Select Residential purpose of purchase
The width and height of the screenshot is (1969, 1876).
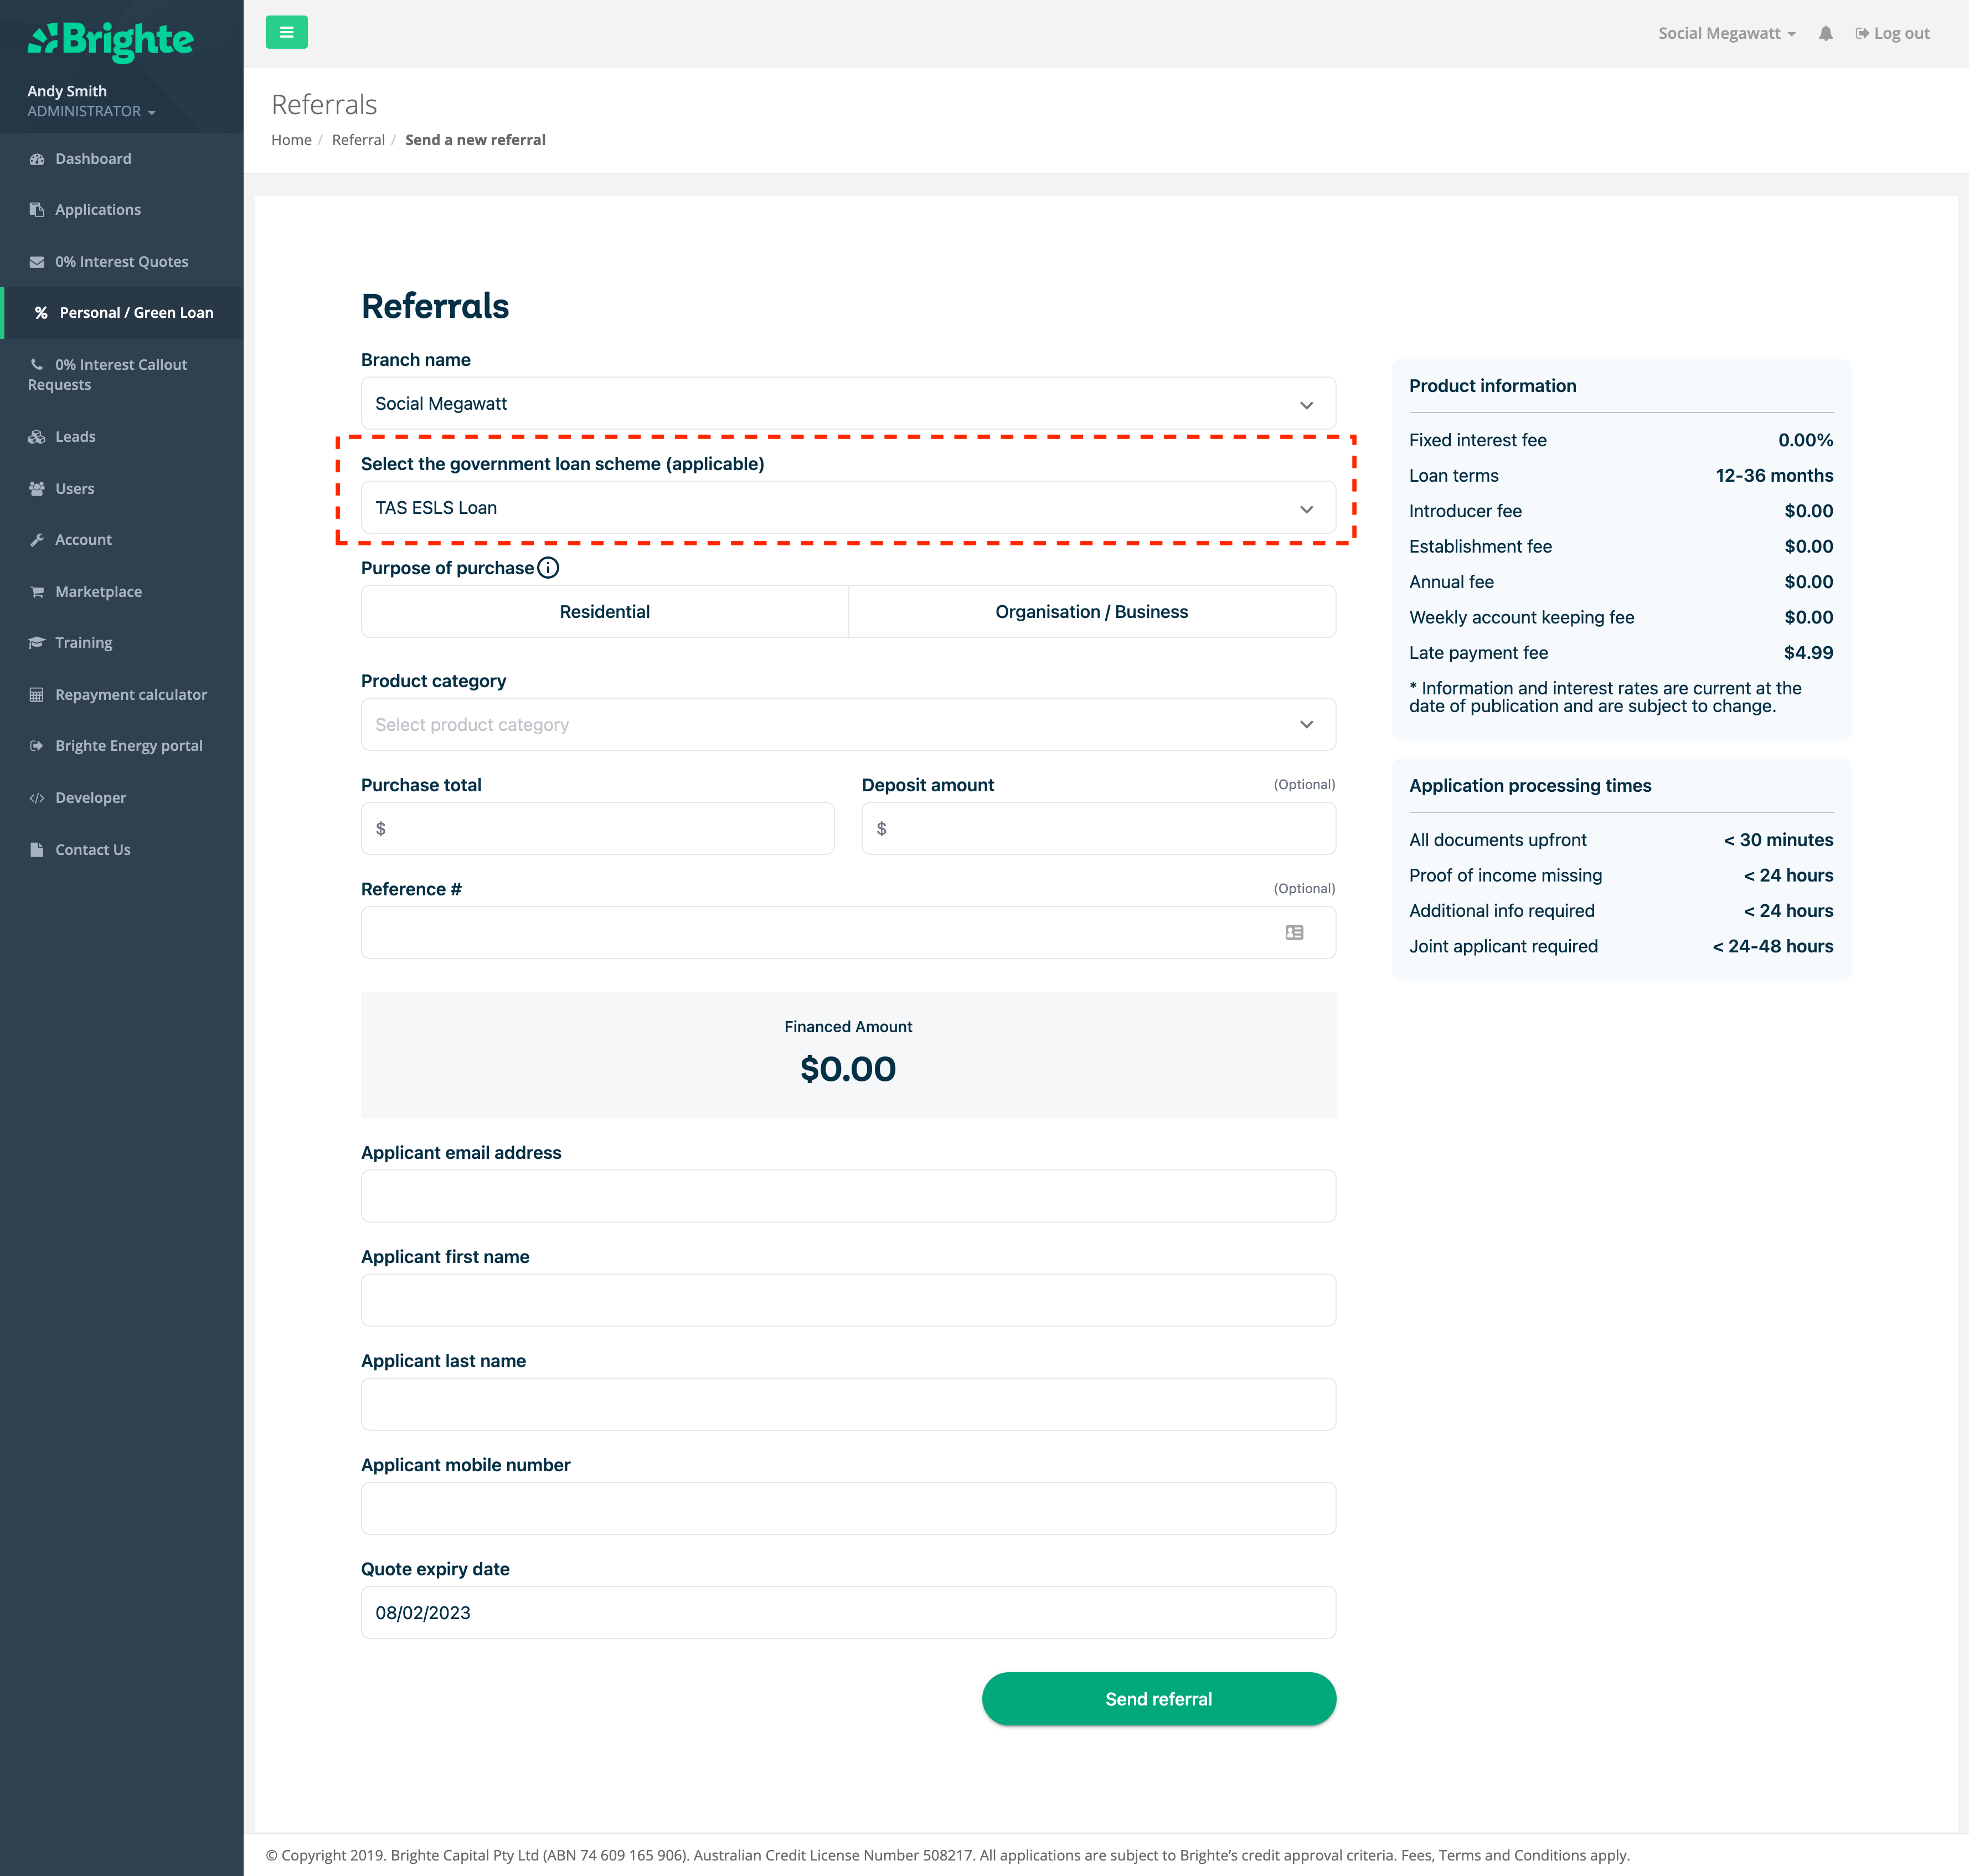tap(604, 611)
